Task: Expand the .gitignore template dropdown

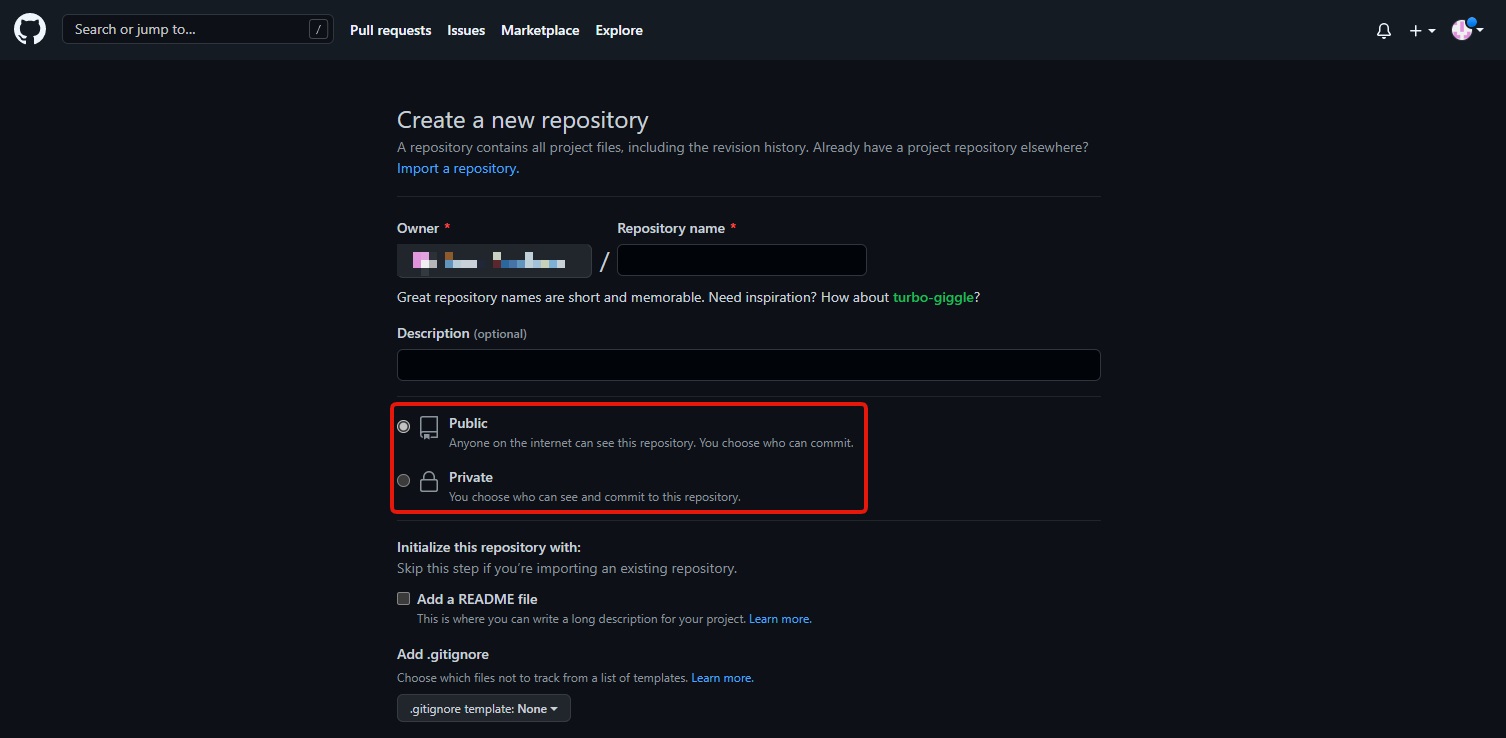Action: click(x=484, y=709)
